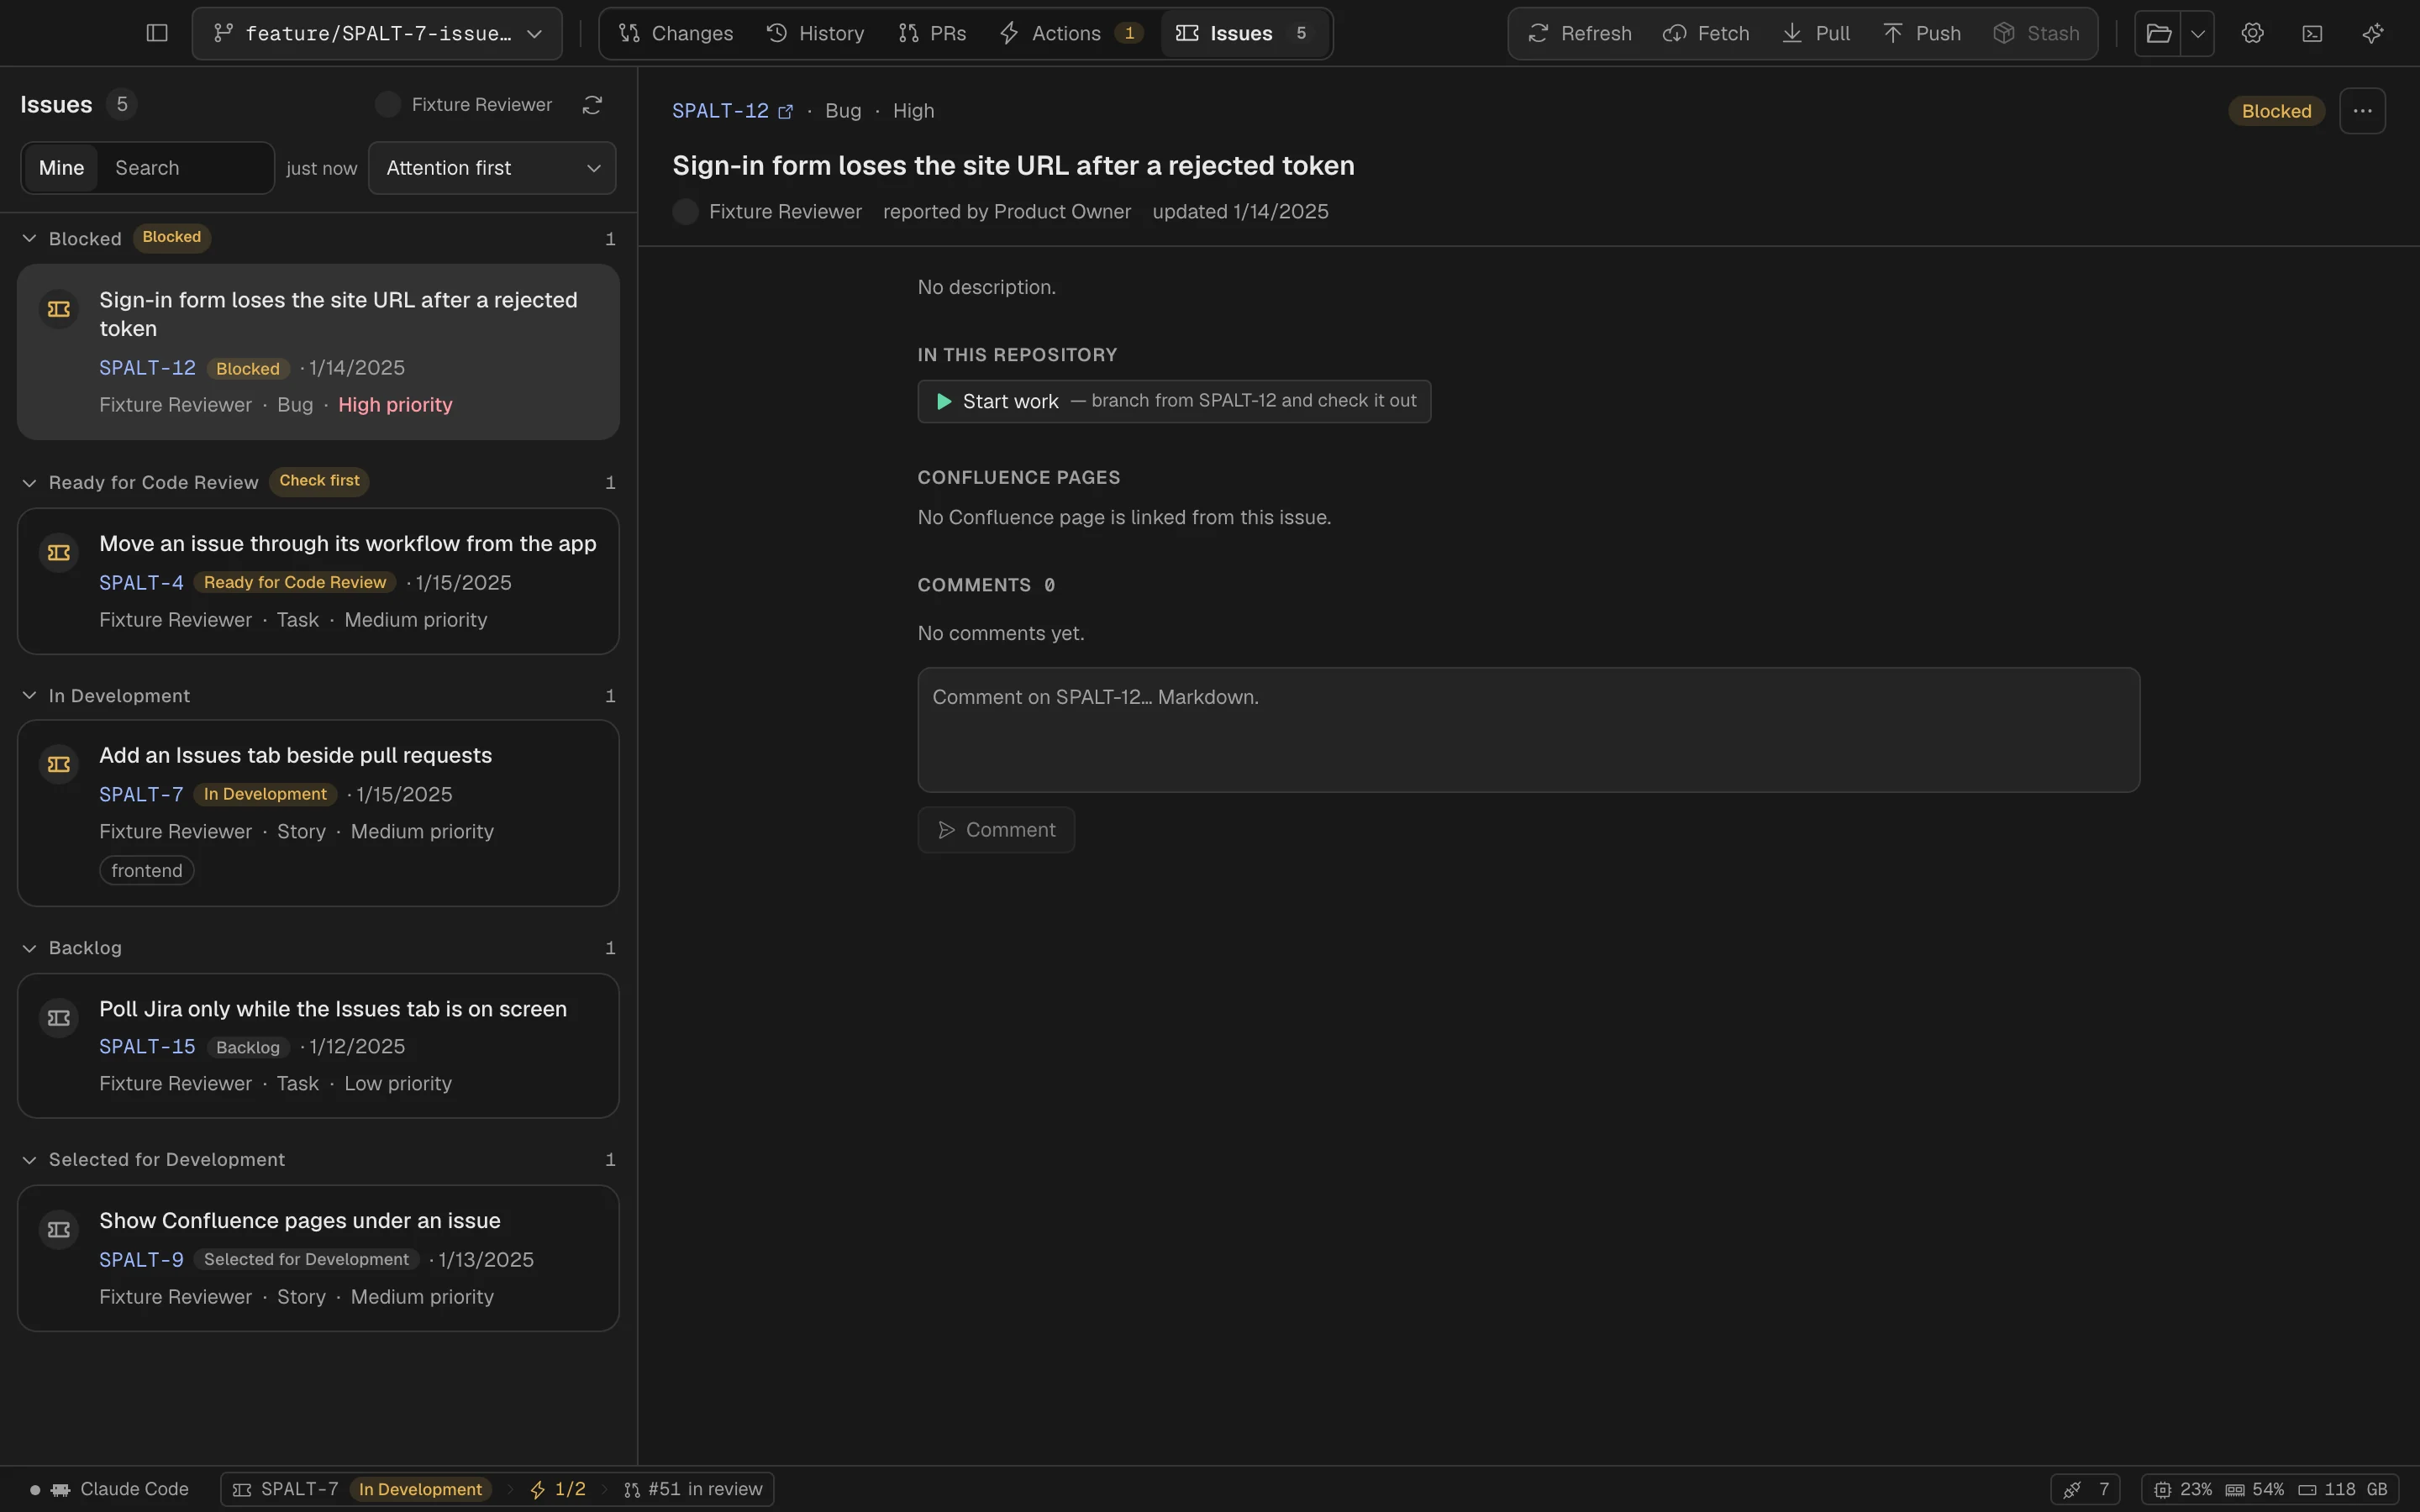
Task: Switch to the Changes tab
Action: tap(675, 33)
